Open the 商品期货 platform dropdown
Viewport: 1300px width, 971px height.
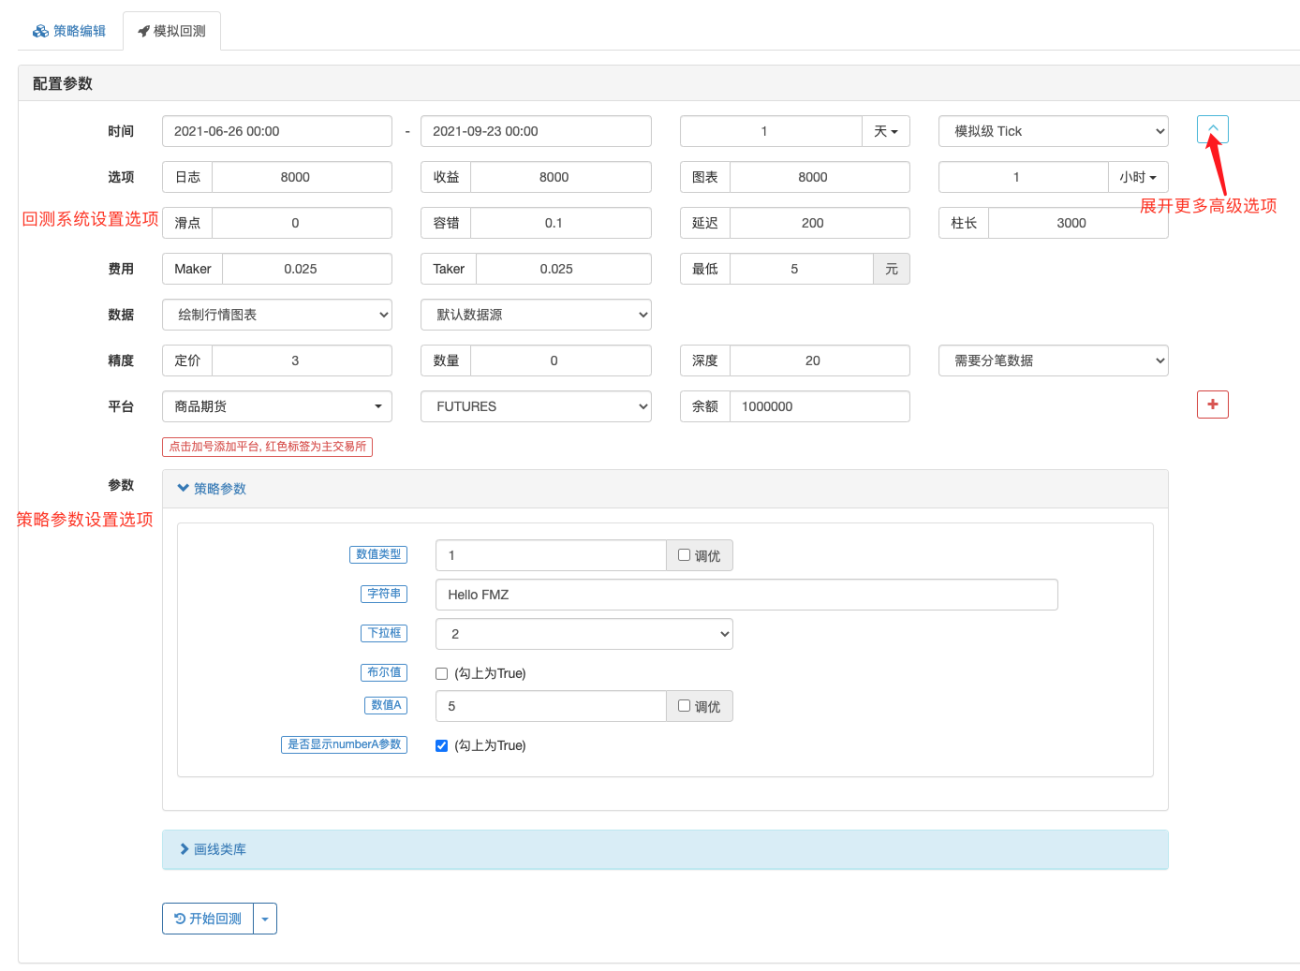tap(277, 406)
